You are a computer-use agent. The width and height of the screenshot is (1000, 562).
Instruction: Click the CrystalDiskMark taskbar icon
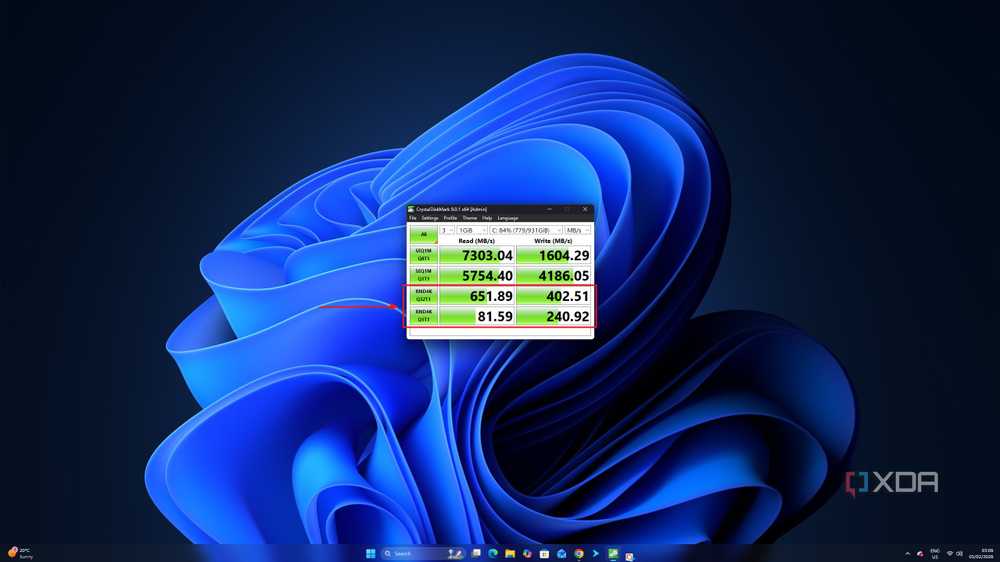[x=613, y=554]
